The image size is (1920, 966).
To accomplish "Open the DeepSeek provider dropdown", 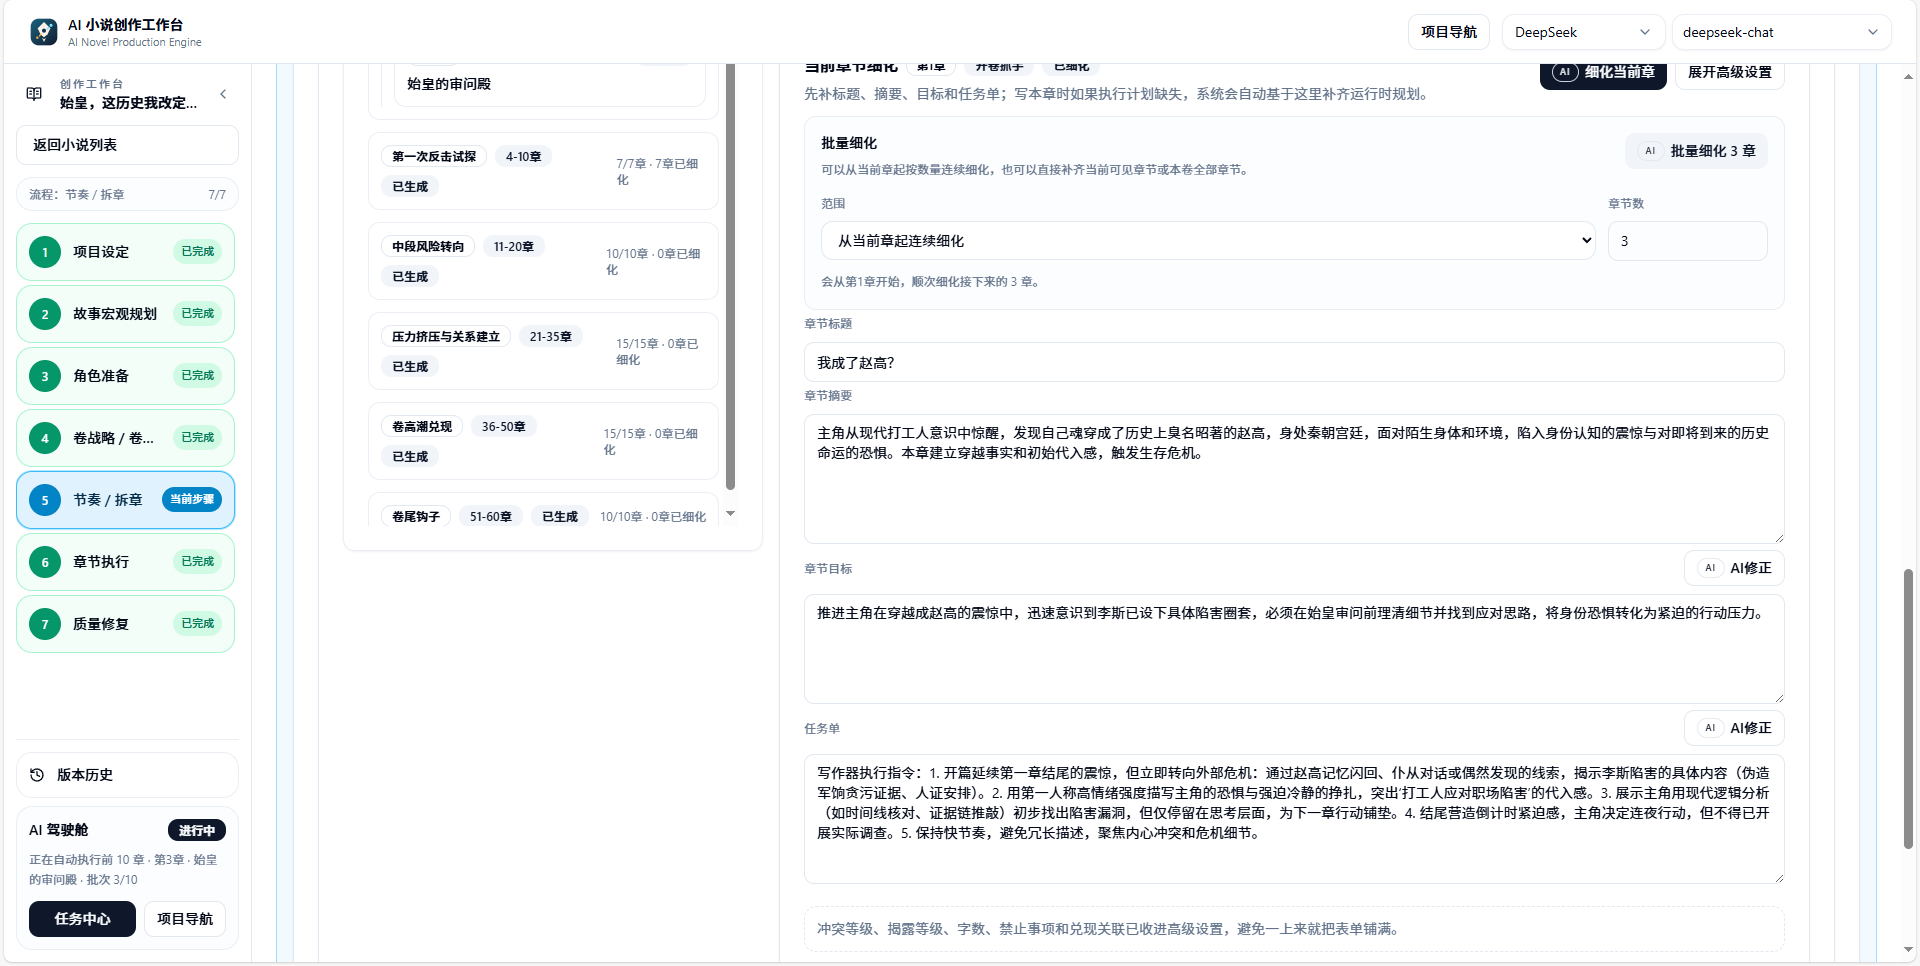I will click(x=1583, y=31).
